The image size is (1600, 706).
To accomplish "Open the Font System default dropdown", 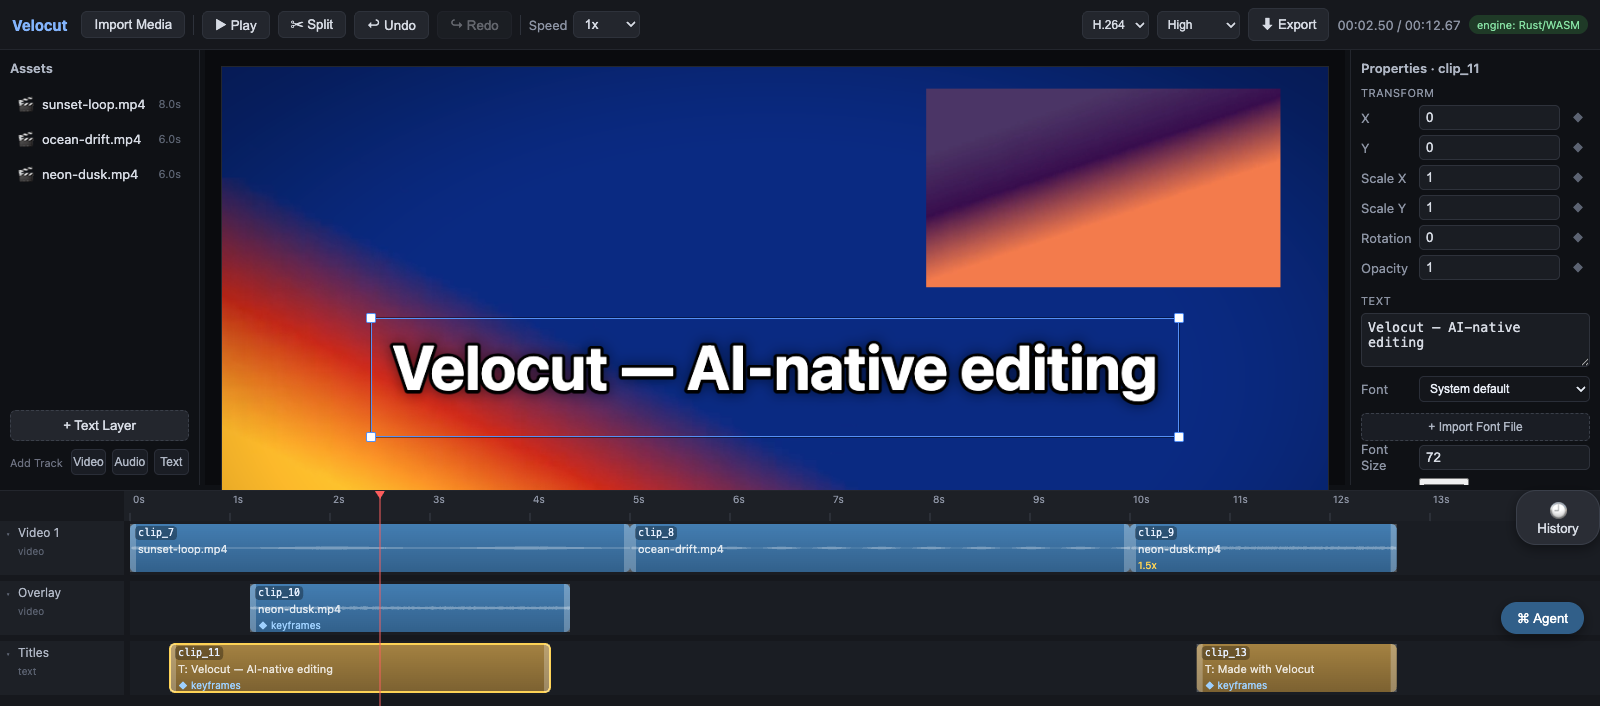I will coord(1504,389).
